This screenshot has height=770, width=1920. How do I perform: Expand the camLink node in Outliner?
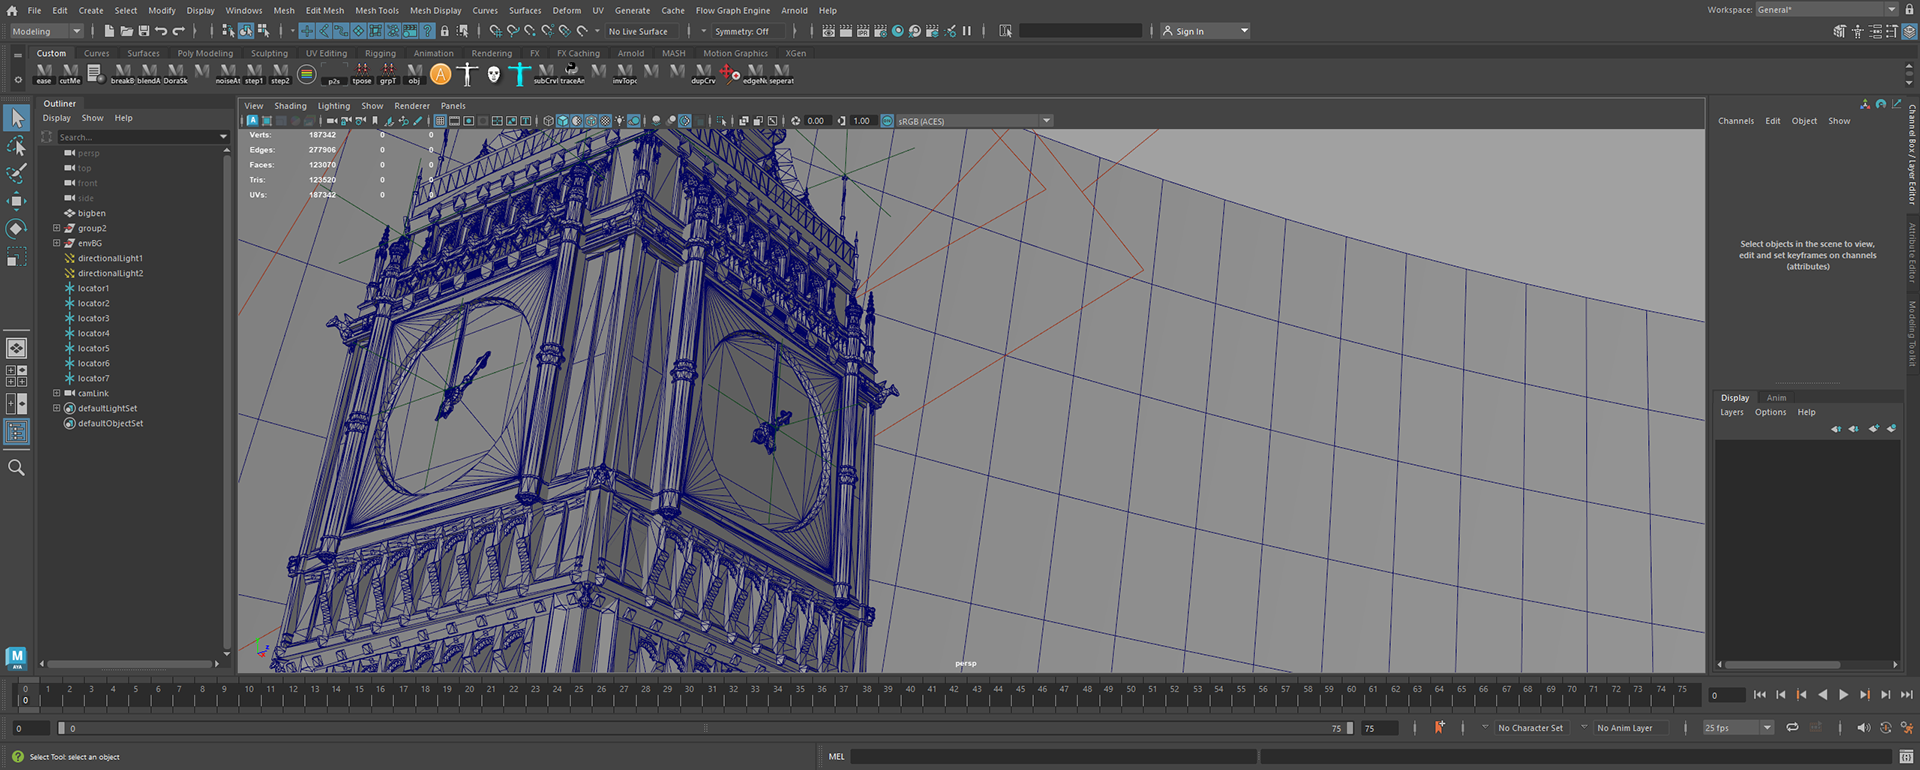click(x=57, y=393)
